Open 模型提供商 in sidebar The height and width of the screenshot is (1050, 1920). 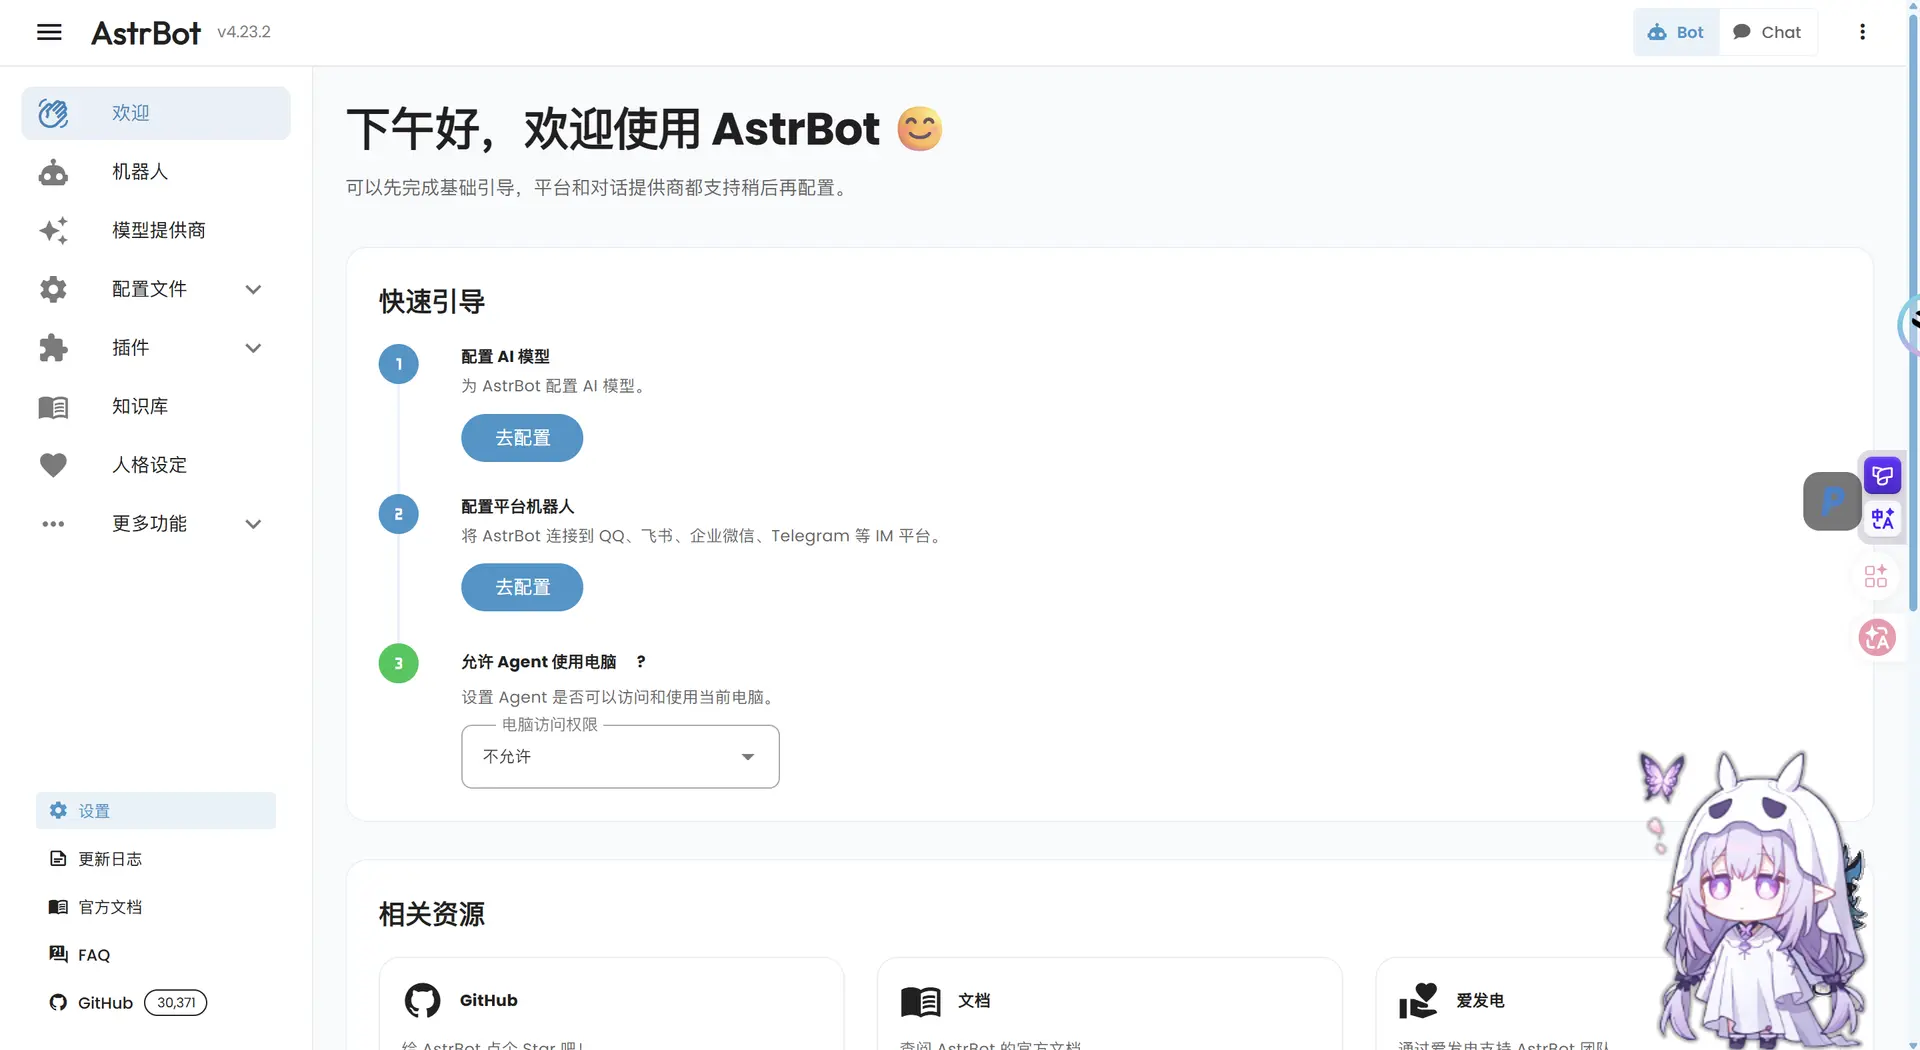pyautogui.click(x=156, y=230)
